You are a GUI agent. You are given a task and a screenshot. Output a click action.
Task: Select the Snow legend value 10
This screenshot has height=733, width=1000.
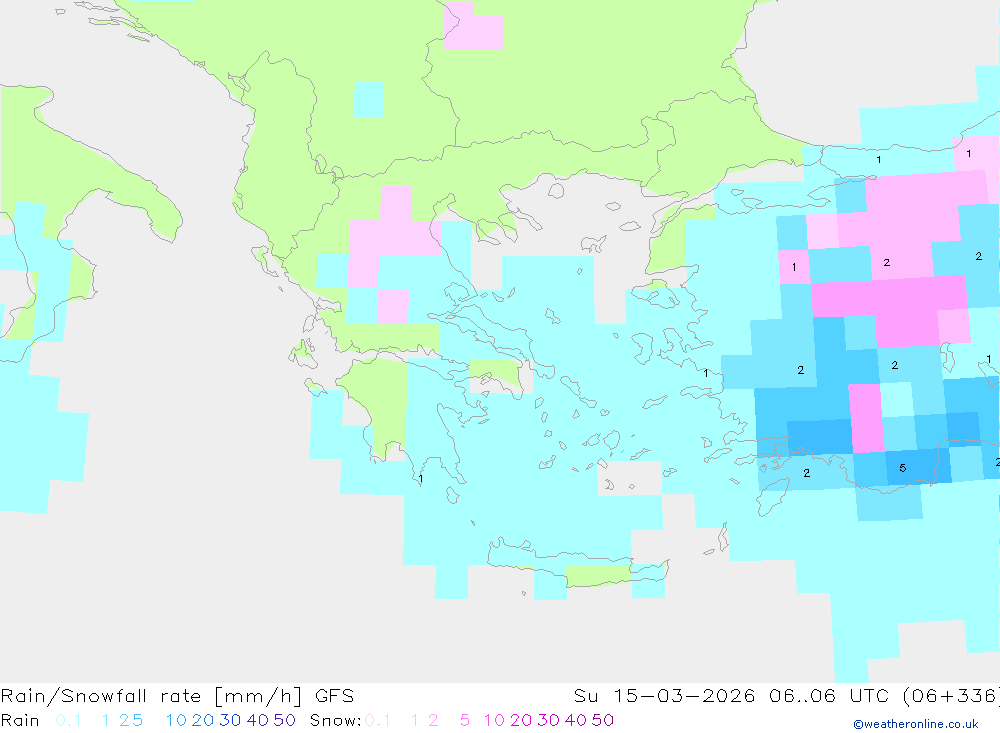(494, 720)
